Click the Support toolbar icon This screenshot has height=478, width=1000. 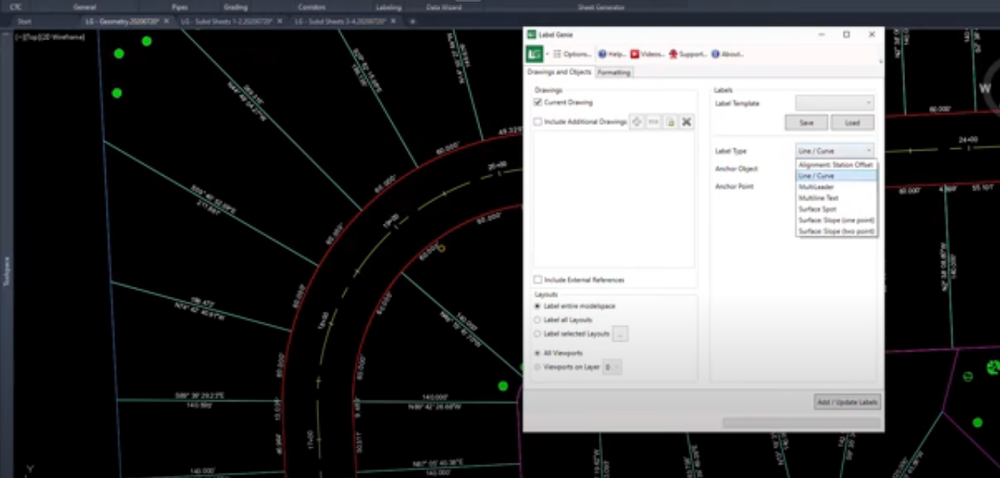(x=688, y=54)
